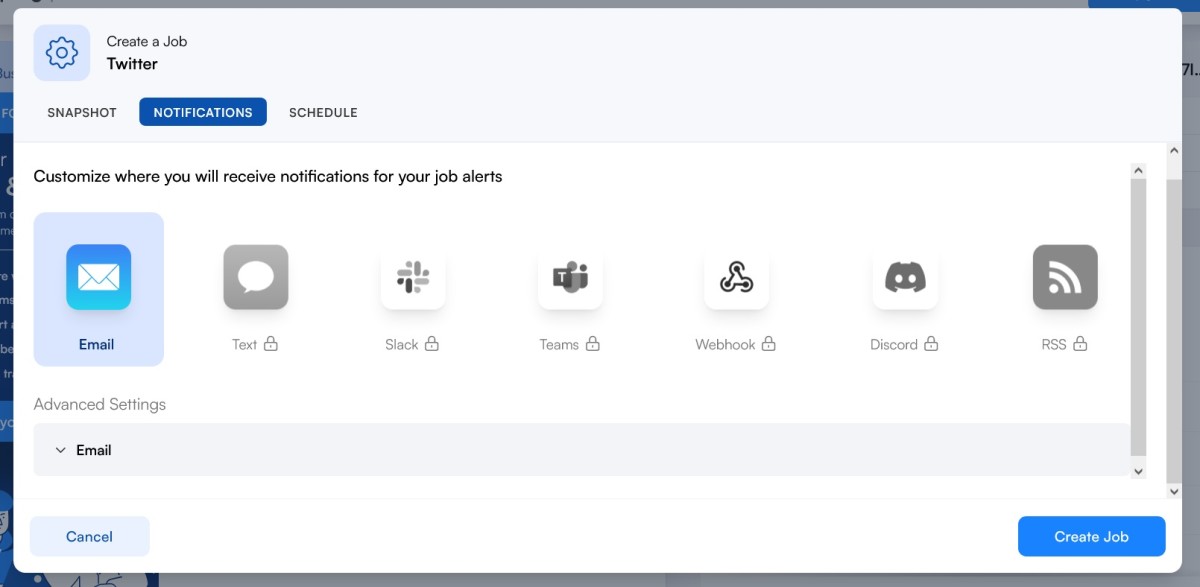The width and height of the screenshot is (1200, 587).
Task: Choose the Discord notification channel
Action: [903, 277]
